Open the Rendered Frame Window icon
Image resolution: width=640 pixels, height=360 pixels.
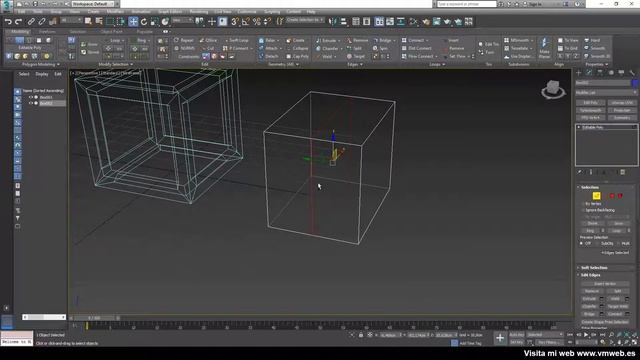pos(437,21)
